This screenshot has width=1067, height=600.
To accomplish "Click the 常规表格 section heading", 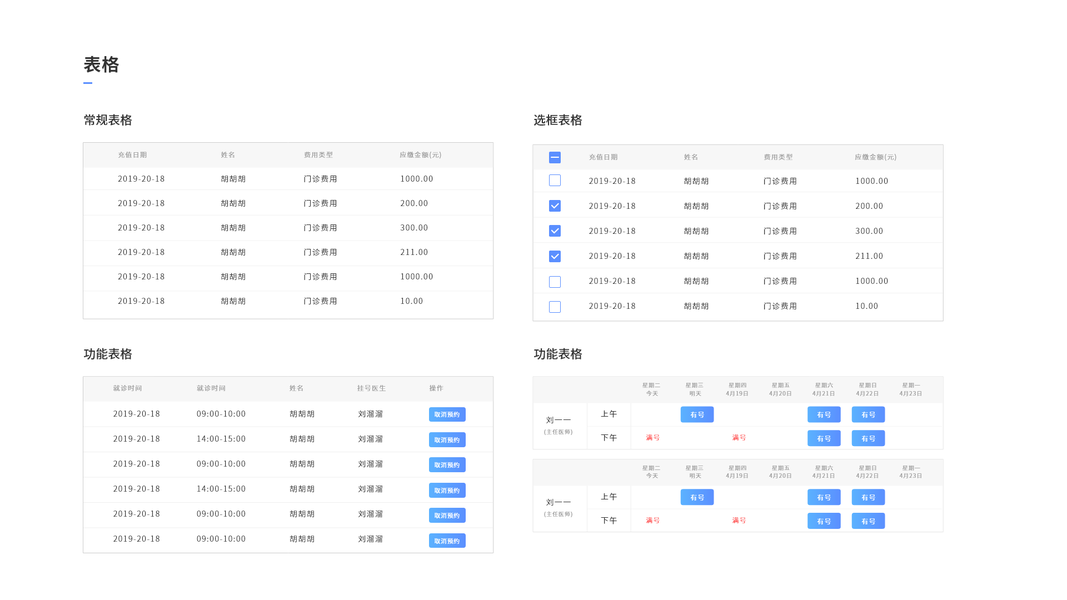I will (108, 120).
